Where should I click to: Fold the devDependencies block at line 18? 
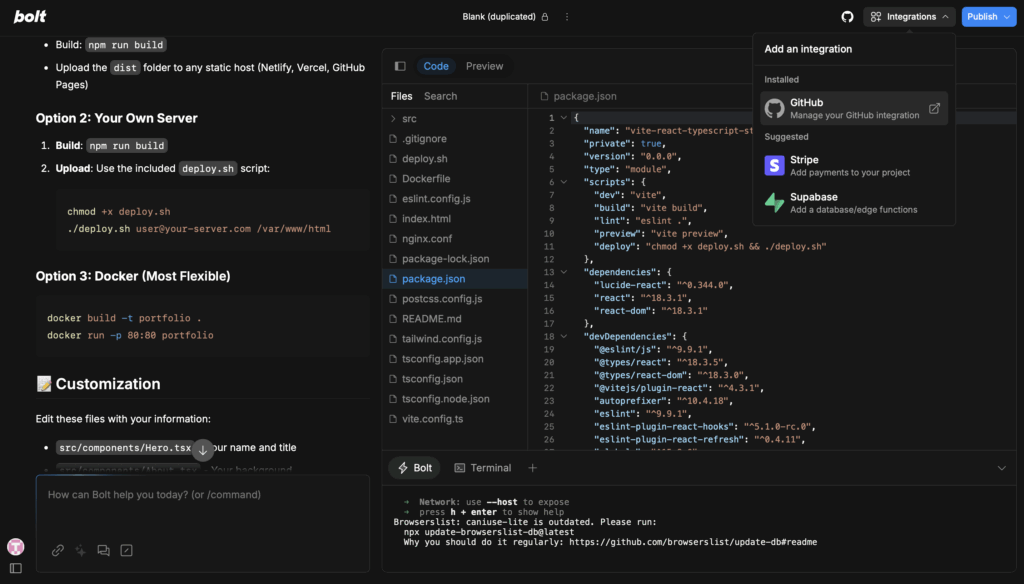[564, 336]
